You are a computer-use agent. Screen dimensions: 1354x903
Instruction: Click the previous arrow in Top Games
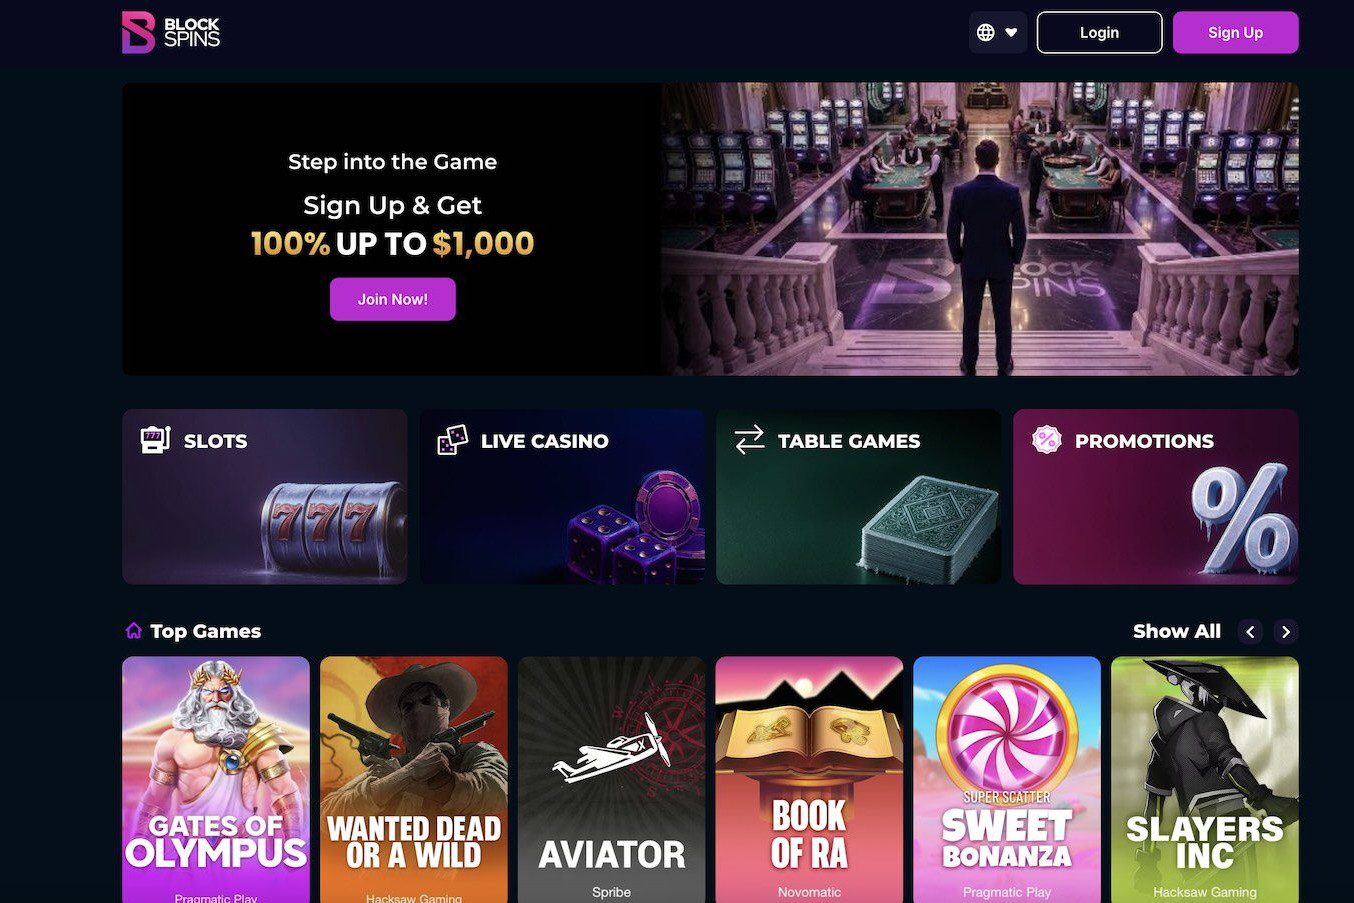(x=1250, y=631)
